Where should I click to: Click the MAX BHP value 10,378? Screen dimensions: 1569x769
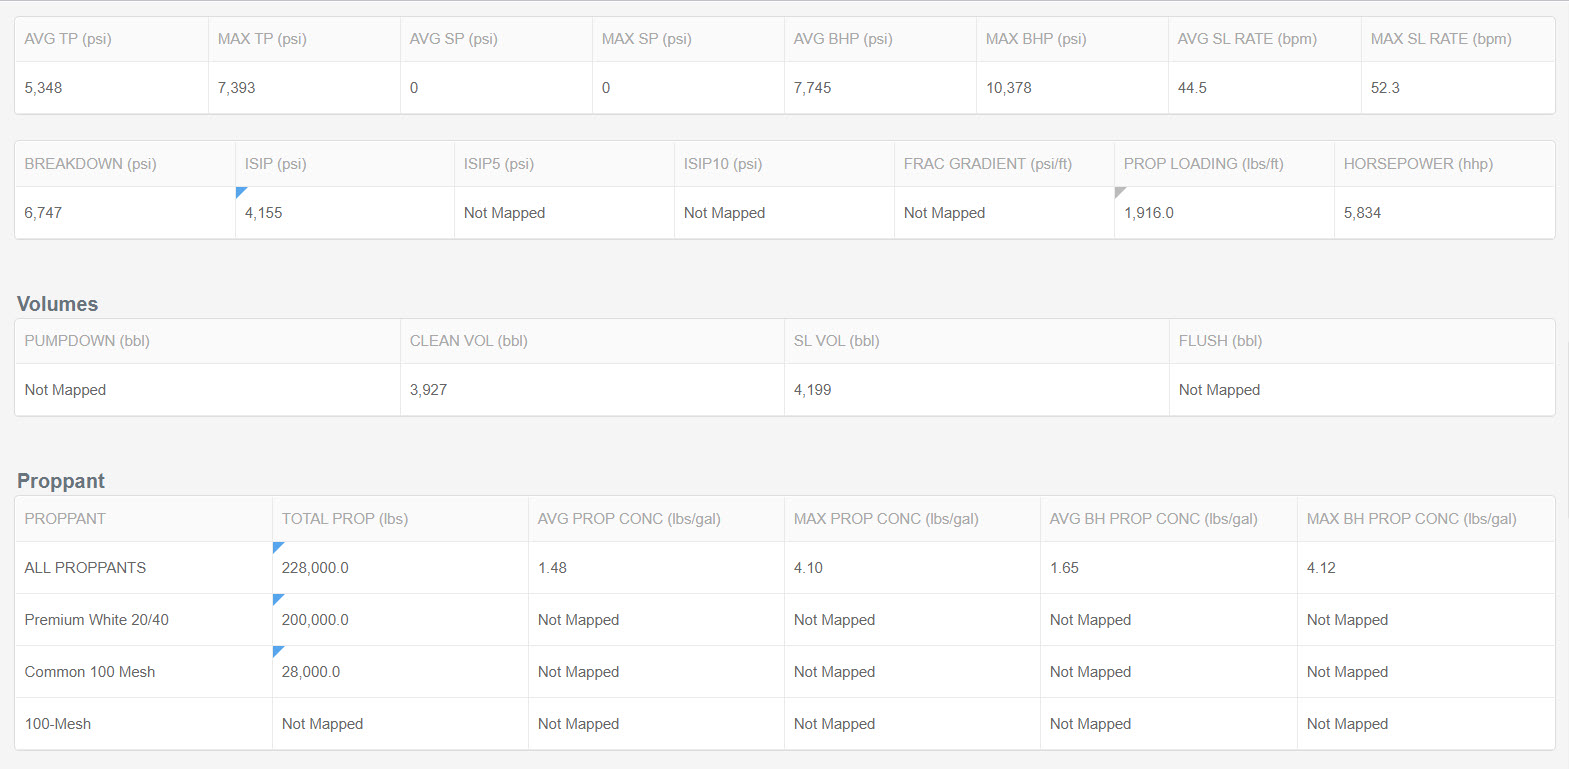(x=1009, y=88)
